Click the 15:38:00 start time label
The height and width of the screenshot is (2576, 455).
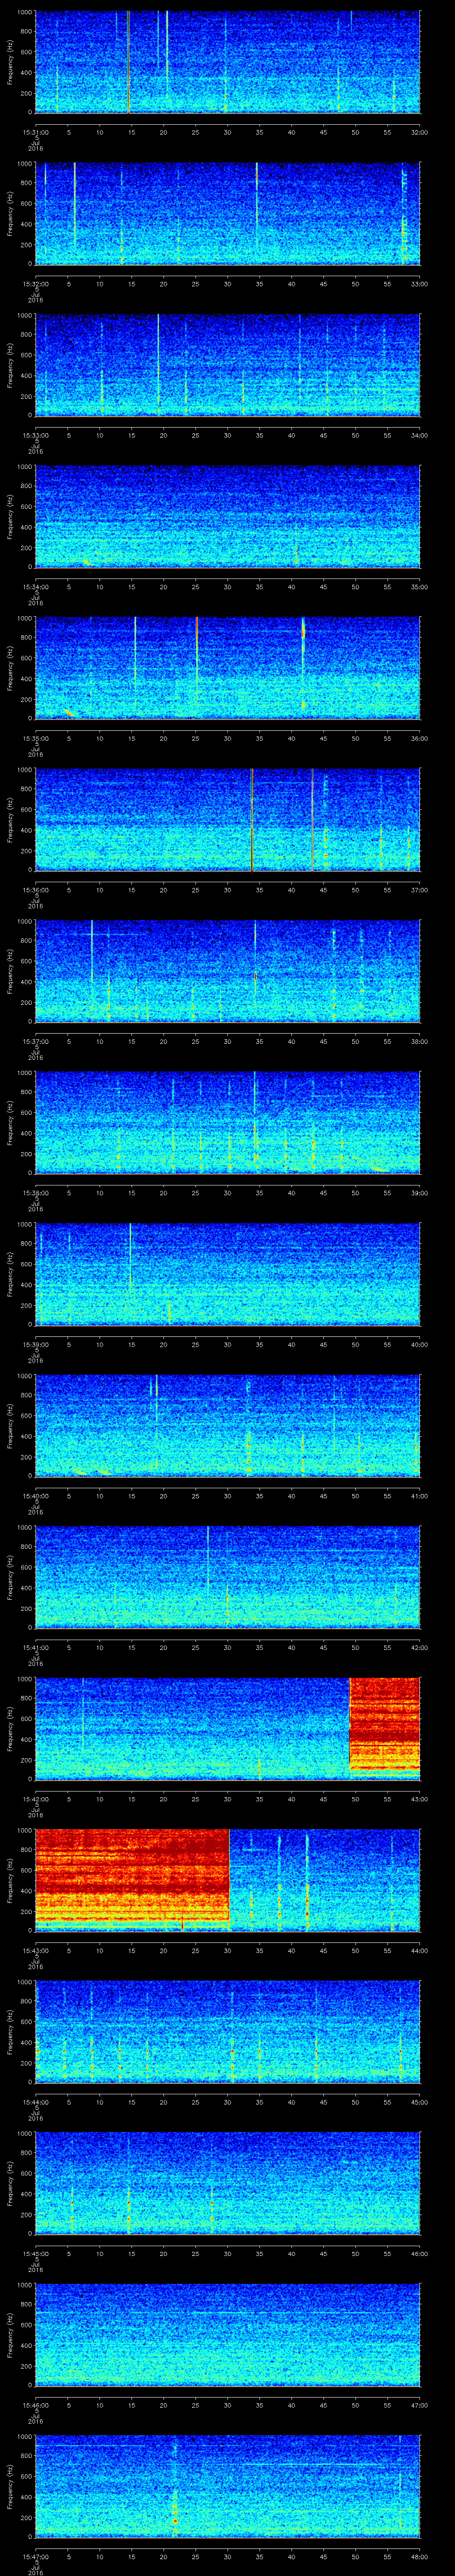pyautogui.click(x=35, y=1192)
